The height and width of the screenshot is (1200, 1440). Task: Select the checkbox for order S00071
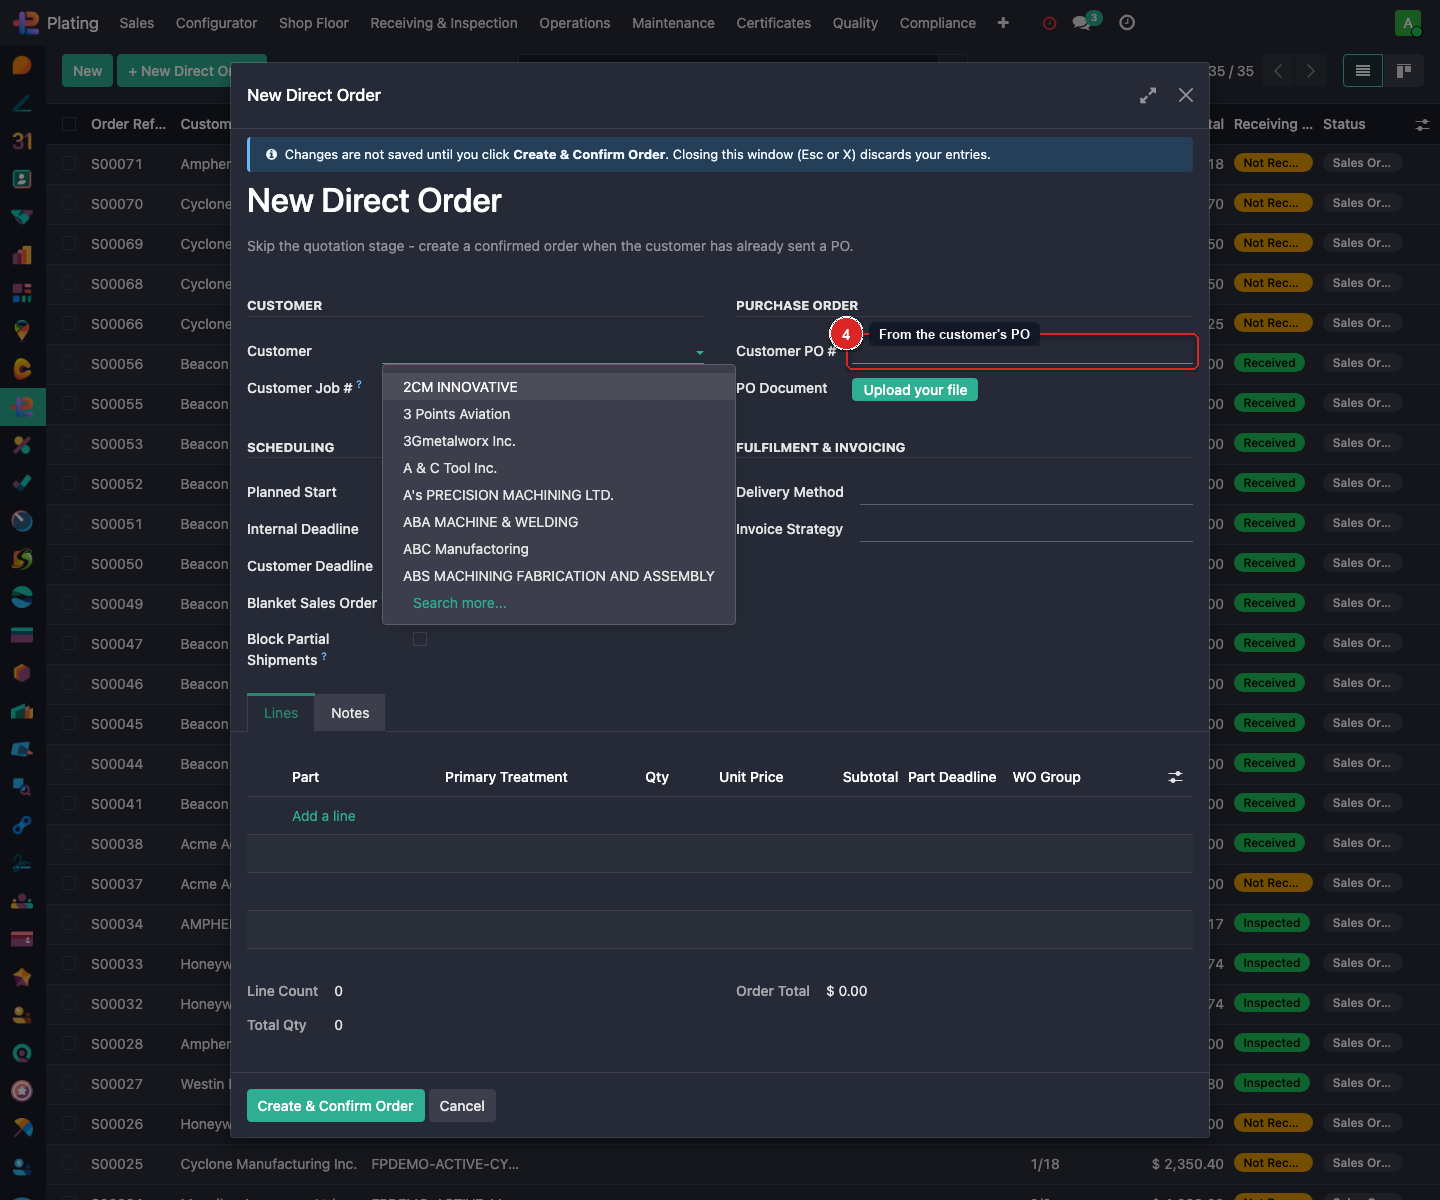(69, 164)
